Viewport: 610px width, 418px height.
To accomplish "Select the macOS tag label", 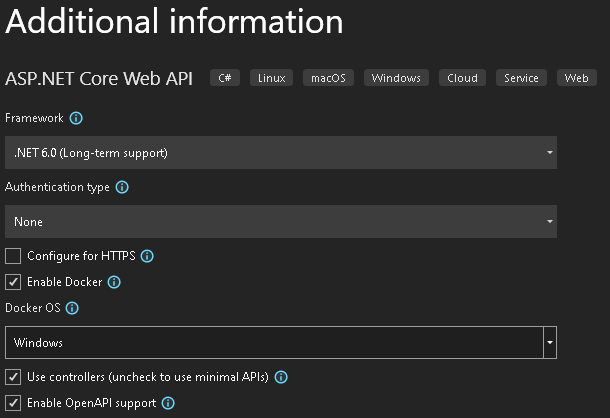I will tap(329, 78).
